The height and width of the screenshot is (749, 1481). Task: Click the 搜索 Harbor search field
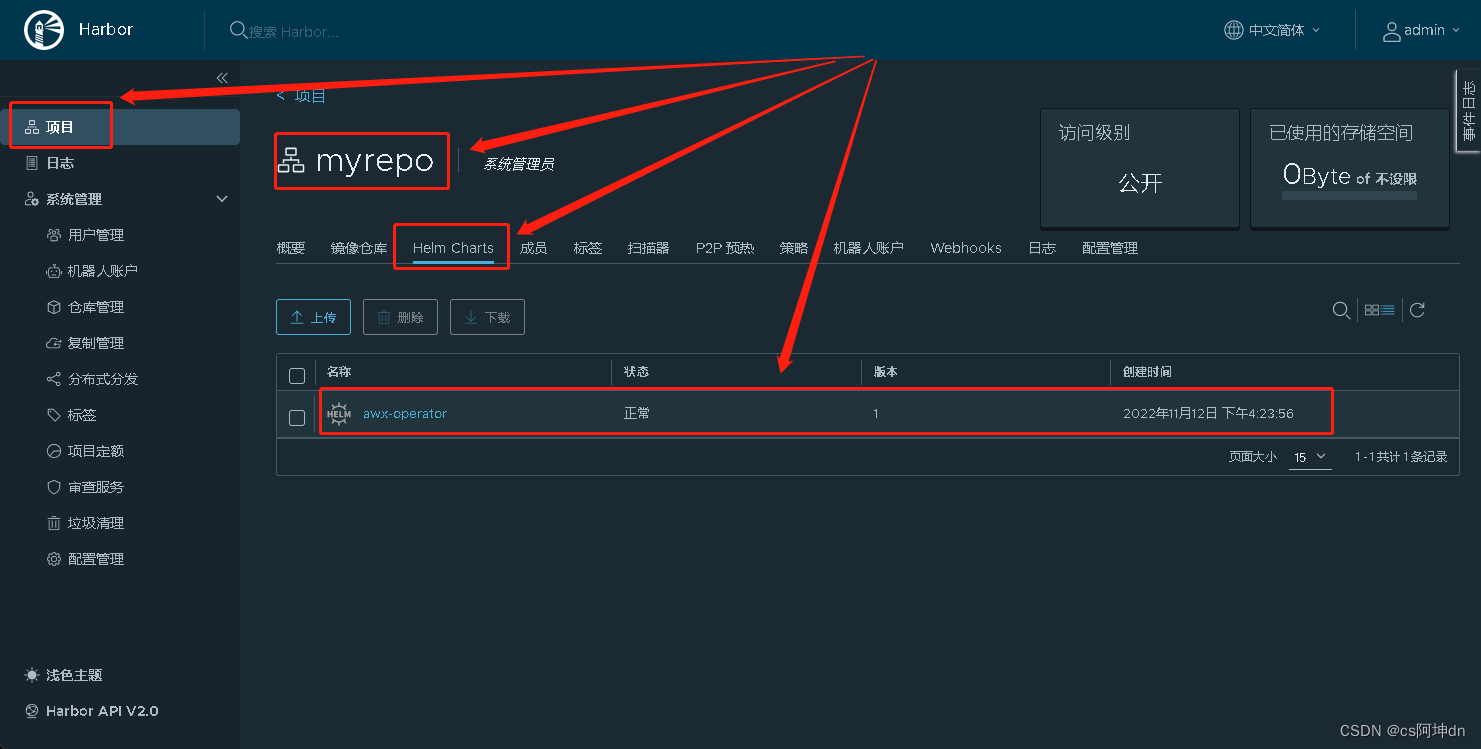pyautogui.click(x=294, y=32)
